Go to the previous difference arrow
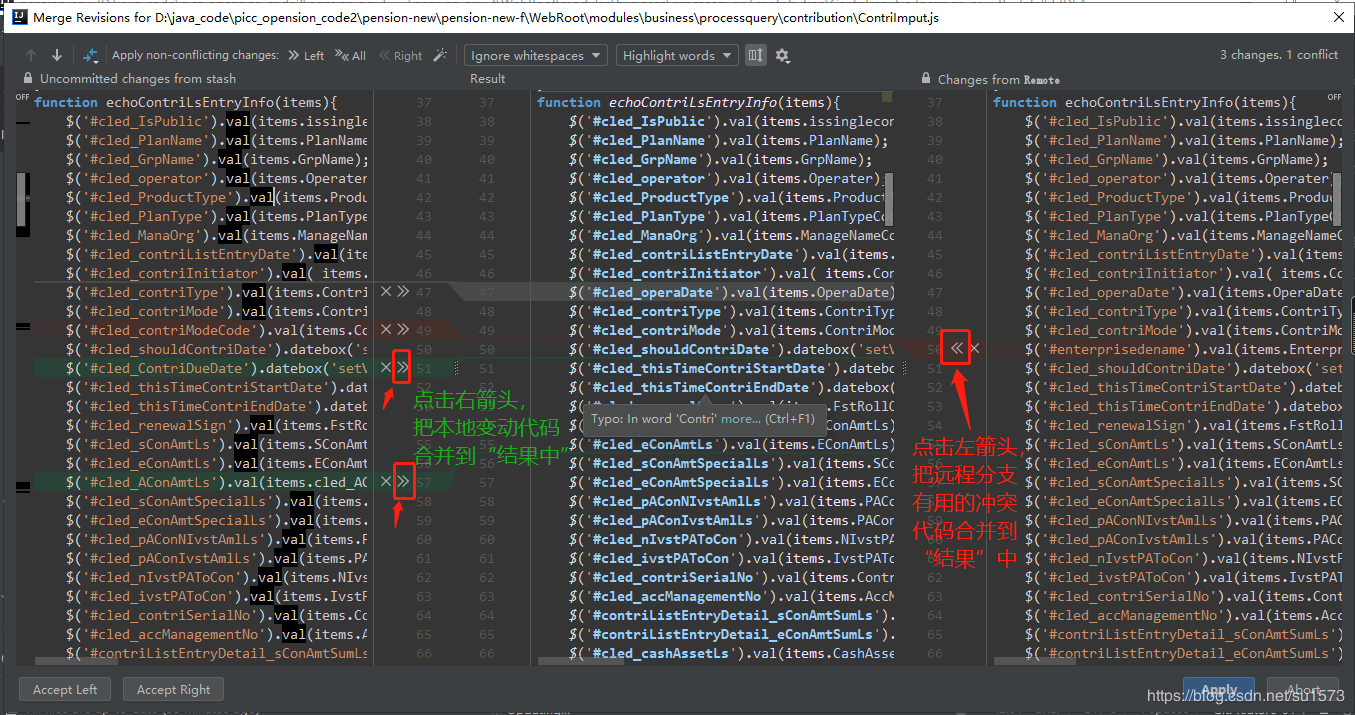Viewport: 1355px width, 715px height. (x=31, y=56)
